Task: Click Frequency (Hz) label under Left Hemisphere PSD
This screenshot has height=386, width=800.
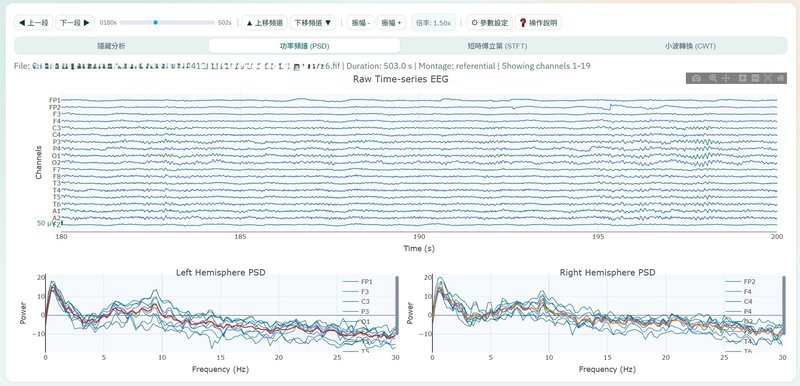Action: [x=220, y=369]
